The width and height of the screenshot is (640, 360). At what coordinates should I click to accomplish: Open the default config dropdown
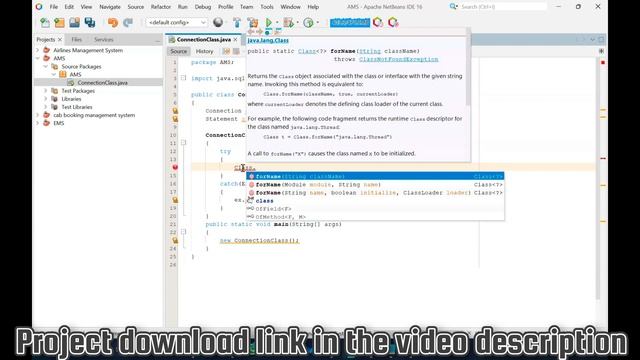tap(176, 22)
